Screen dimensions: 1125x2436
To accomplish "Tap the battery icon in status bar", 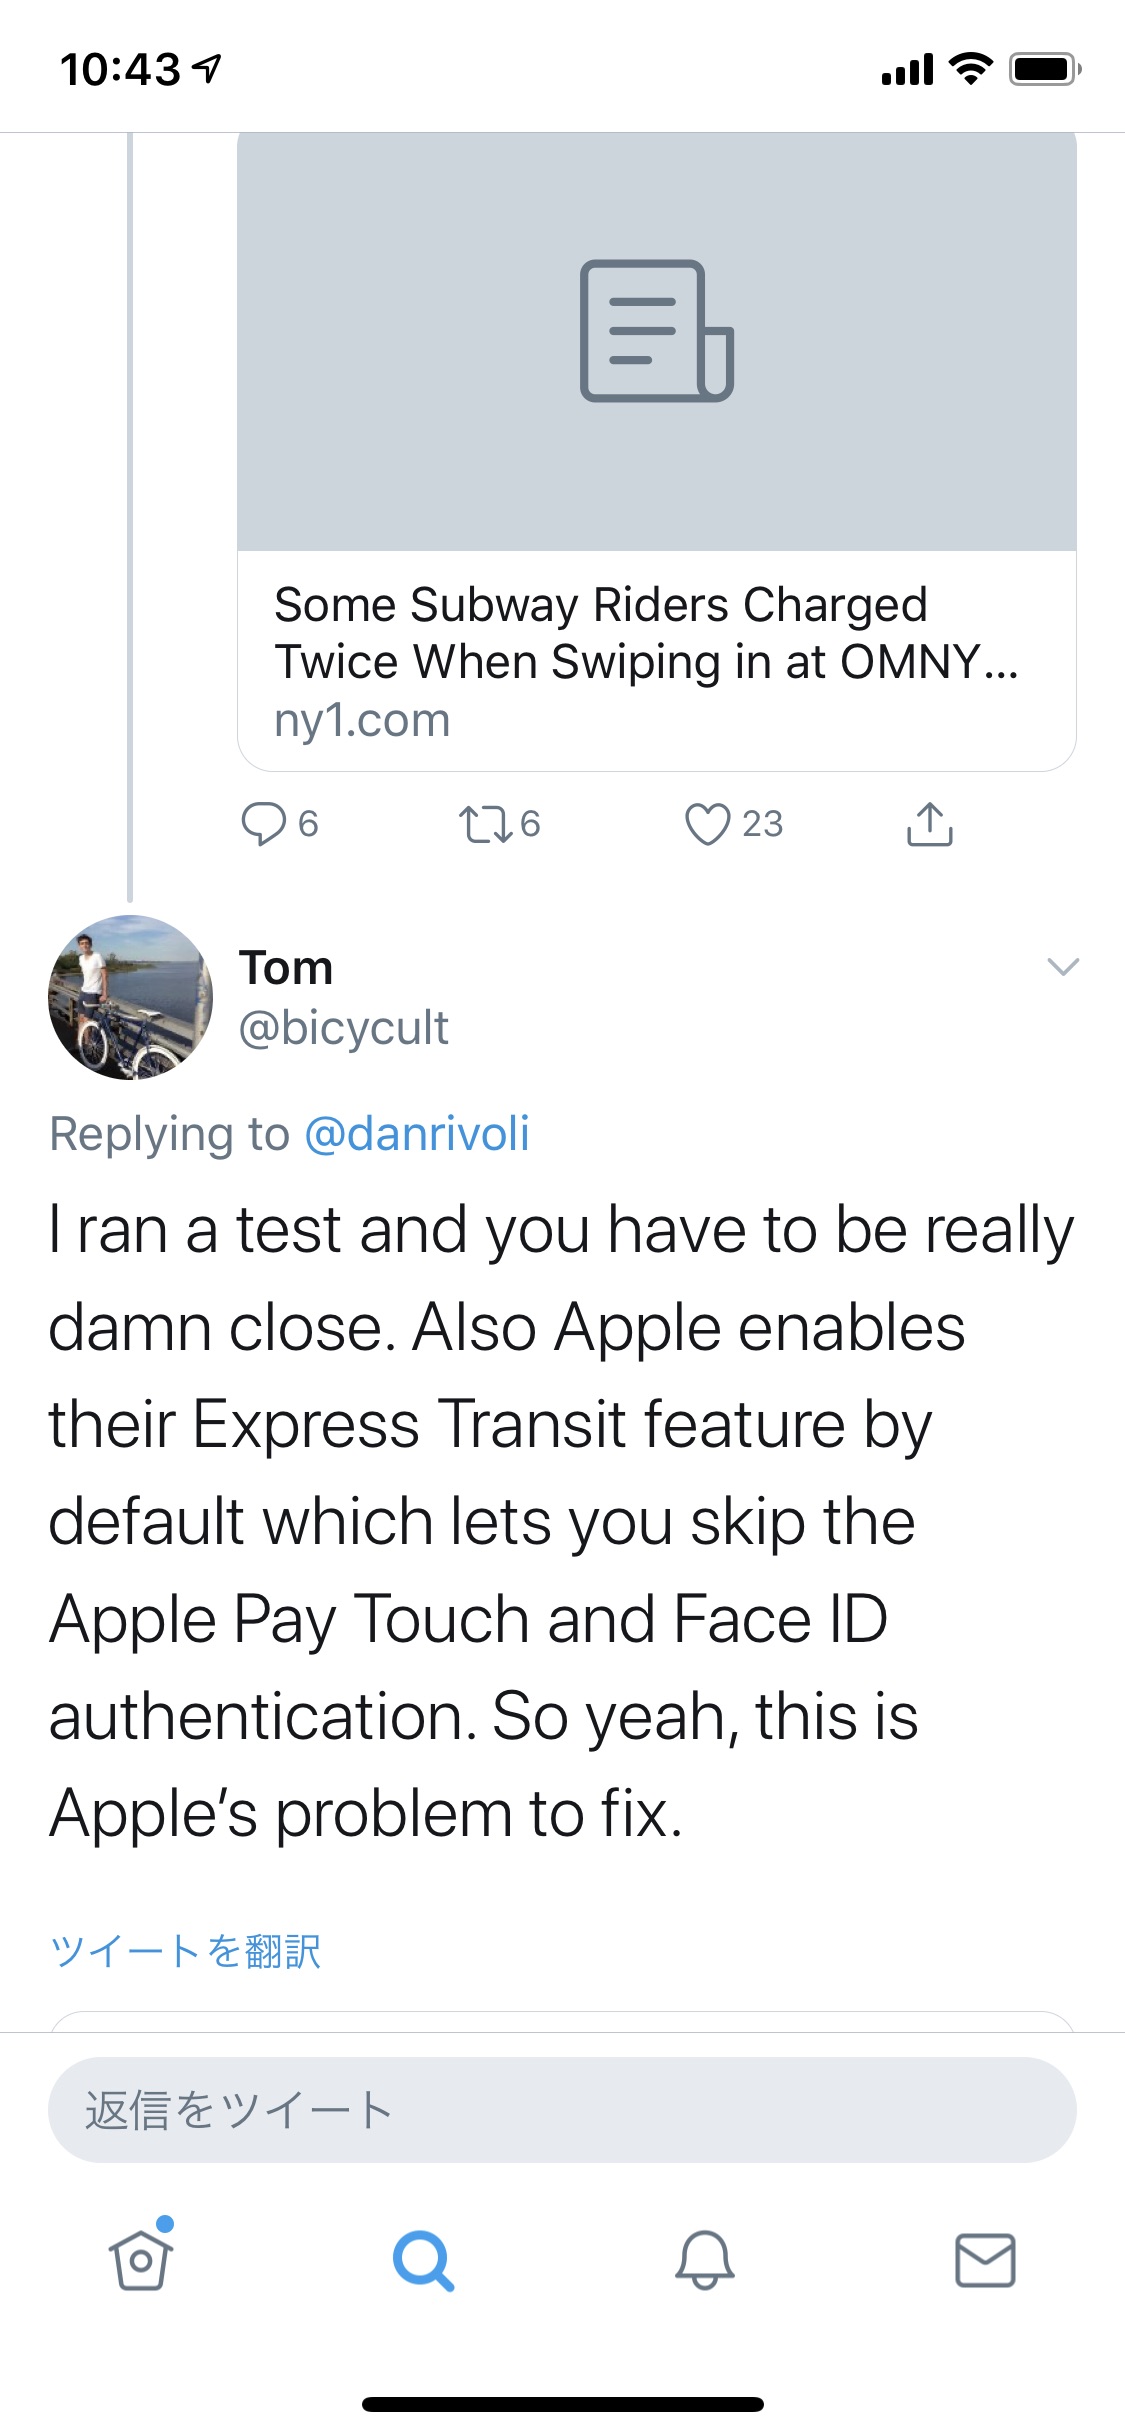I will point(1044,69).
